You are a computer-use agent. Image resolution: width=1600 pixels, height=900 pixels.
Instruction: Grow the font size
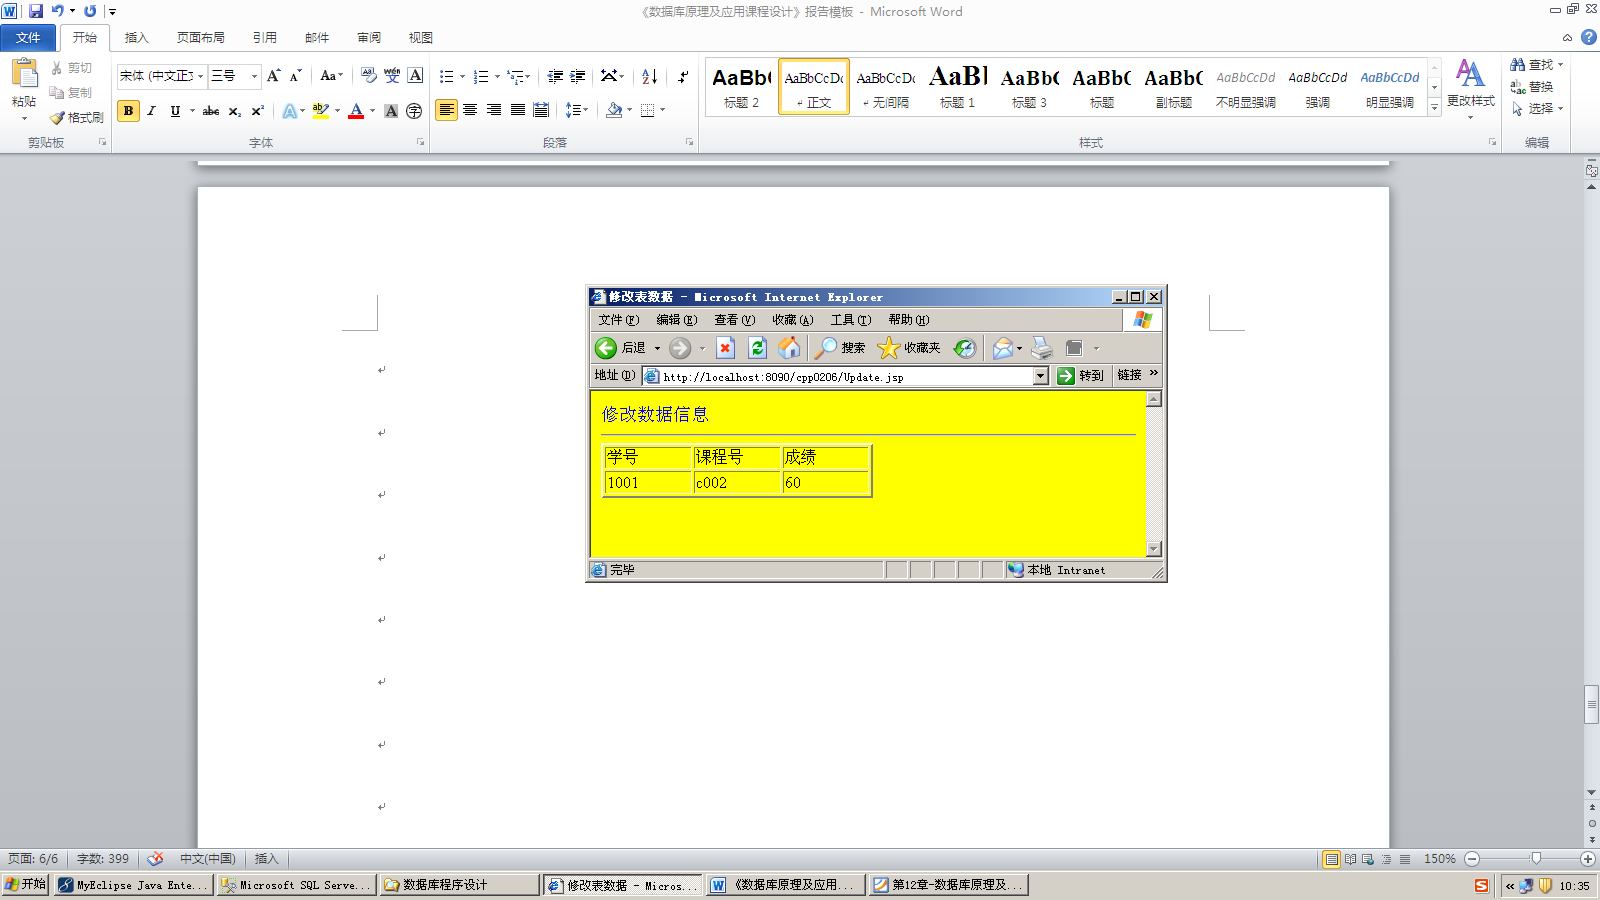[273, 76]
